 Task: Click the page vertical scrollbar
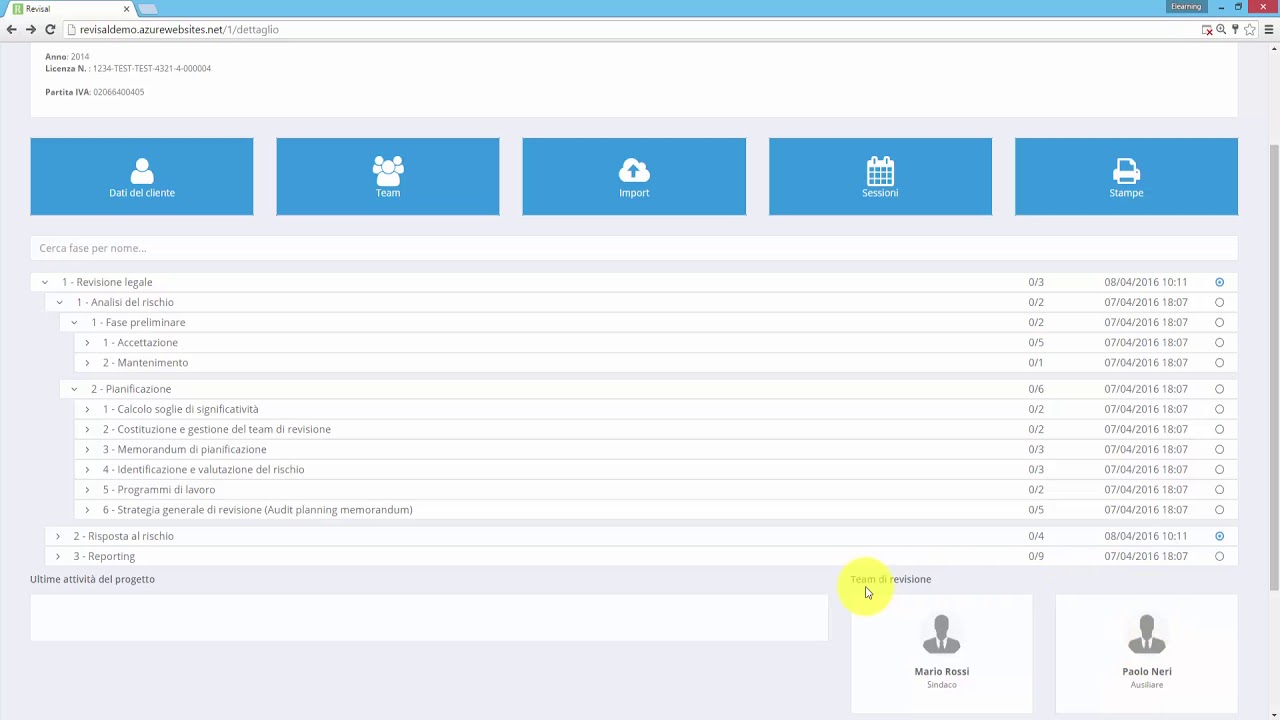[1274, 365]
